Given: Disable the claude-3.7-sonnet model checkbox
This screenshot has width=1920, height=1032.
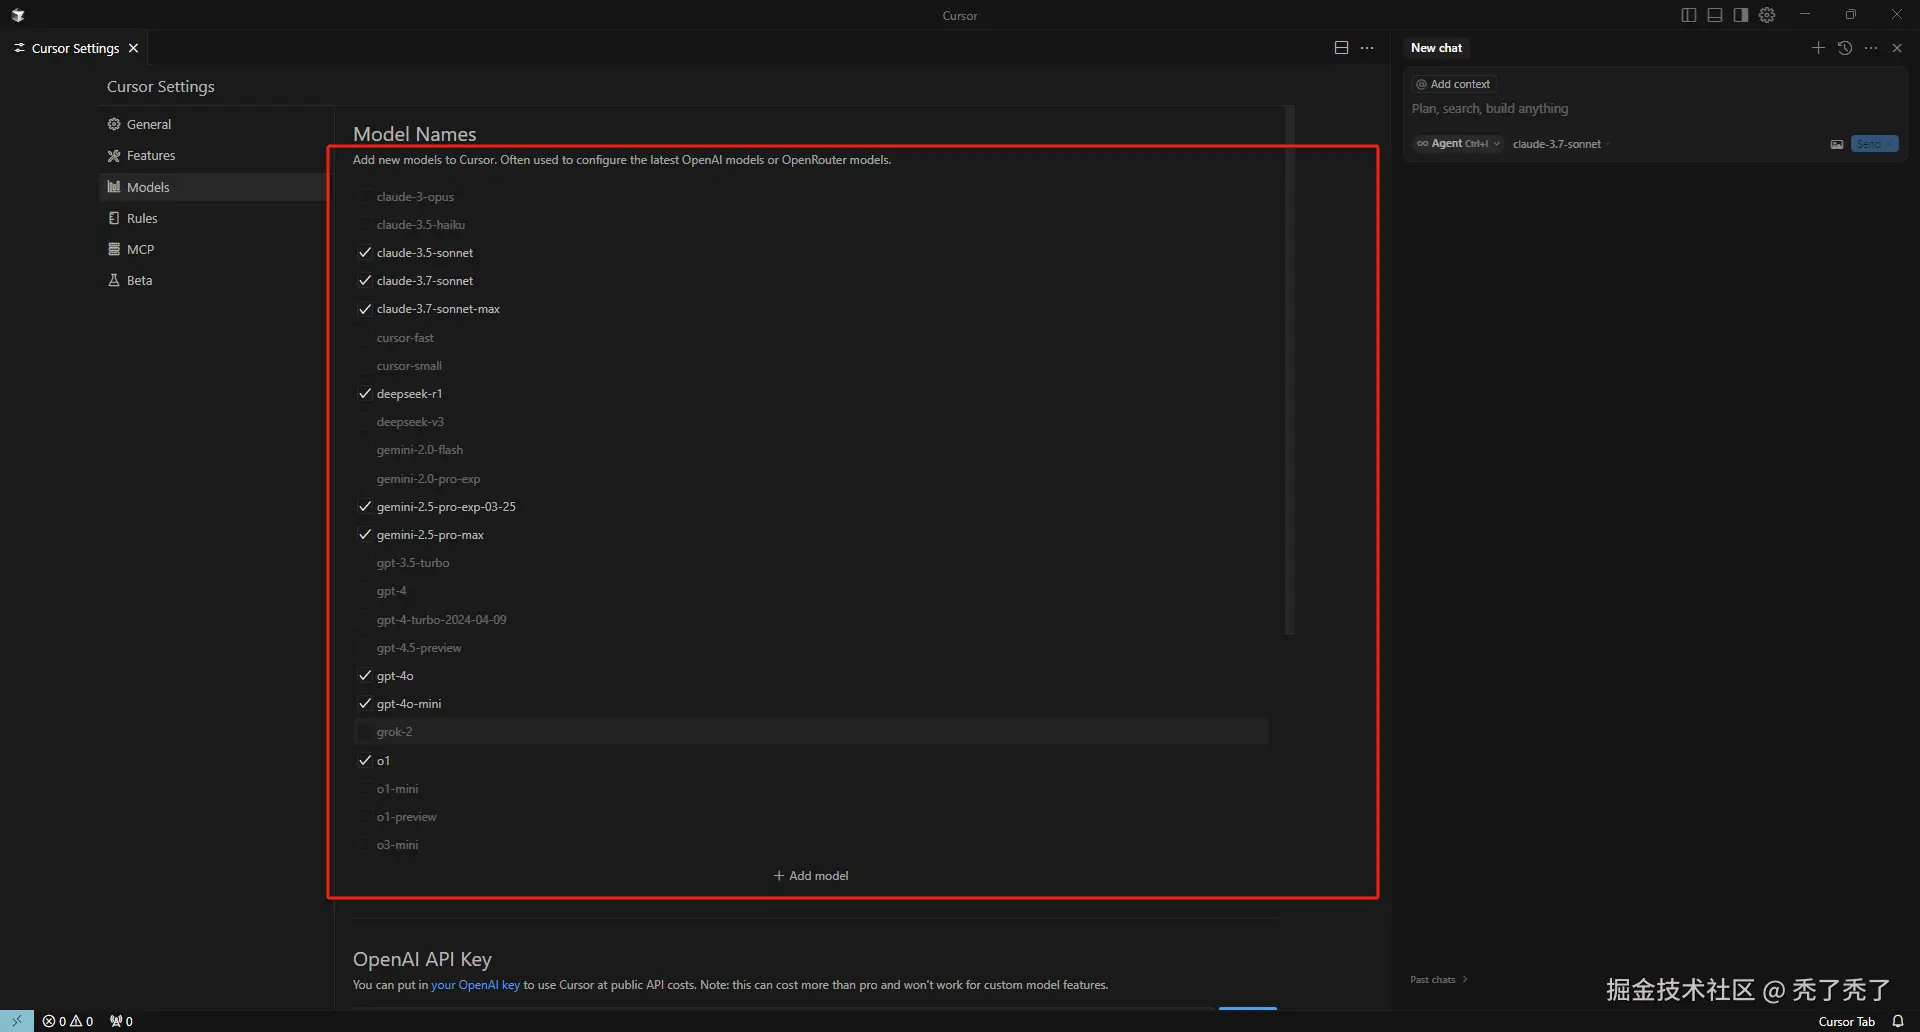Looking at the screenshot, I should pos(365,281).
